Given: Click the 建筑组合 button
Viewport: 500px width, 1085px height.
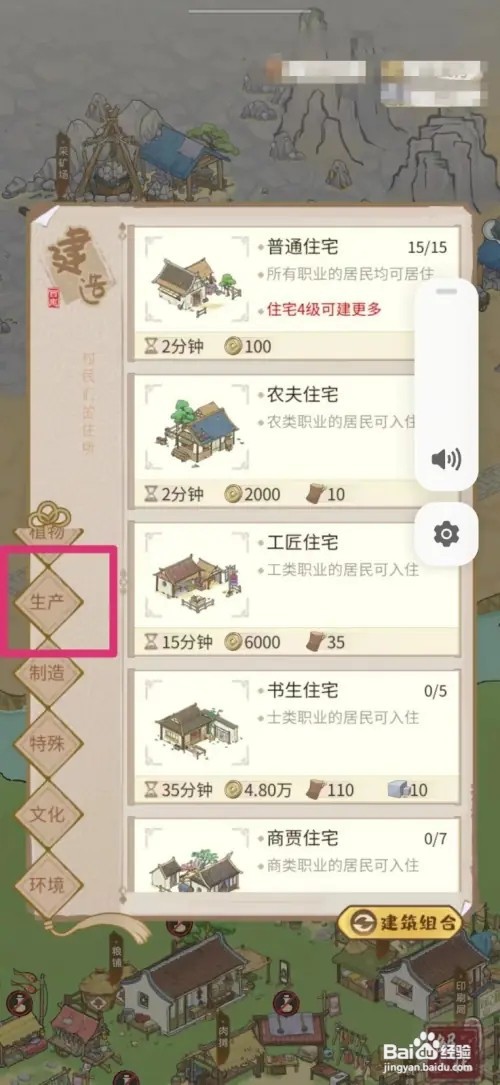Looking at the screenshot, I should pyautogui.click(x=400, y=922).
